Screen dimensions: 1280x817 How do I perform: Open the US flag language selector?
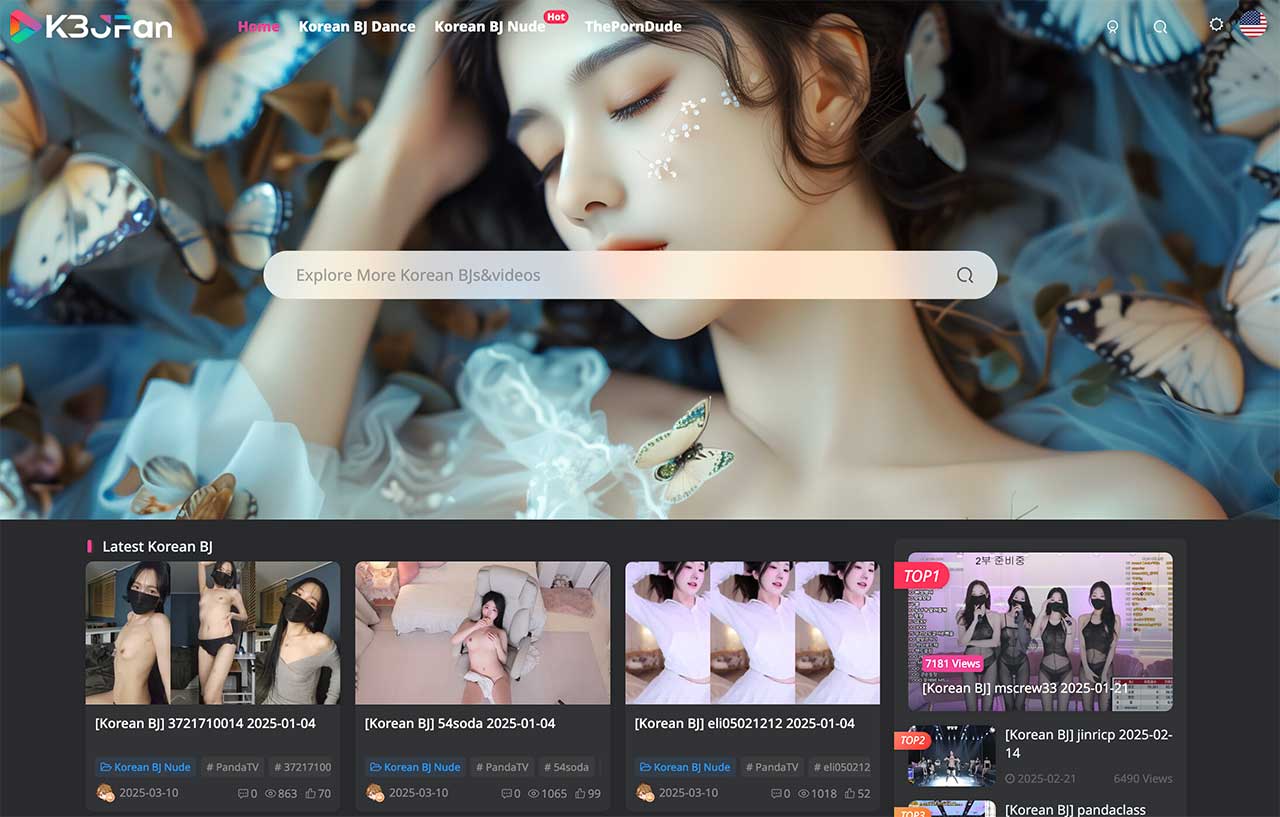[1253, 25]
